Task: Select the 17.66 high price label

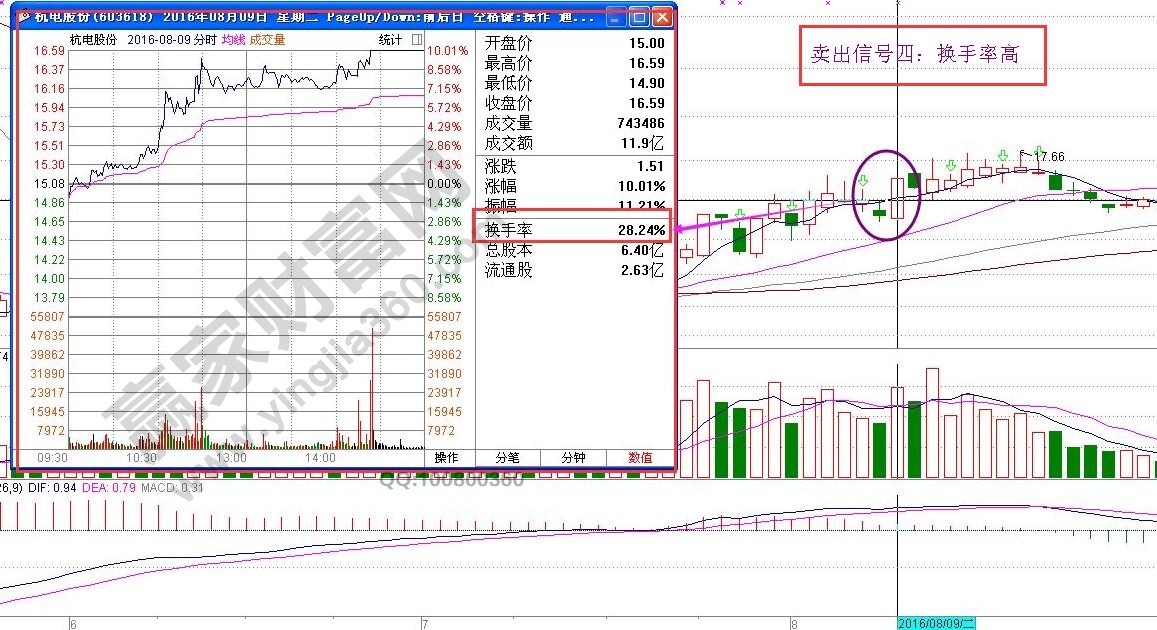Action: tap(1046, 156)
